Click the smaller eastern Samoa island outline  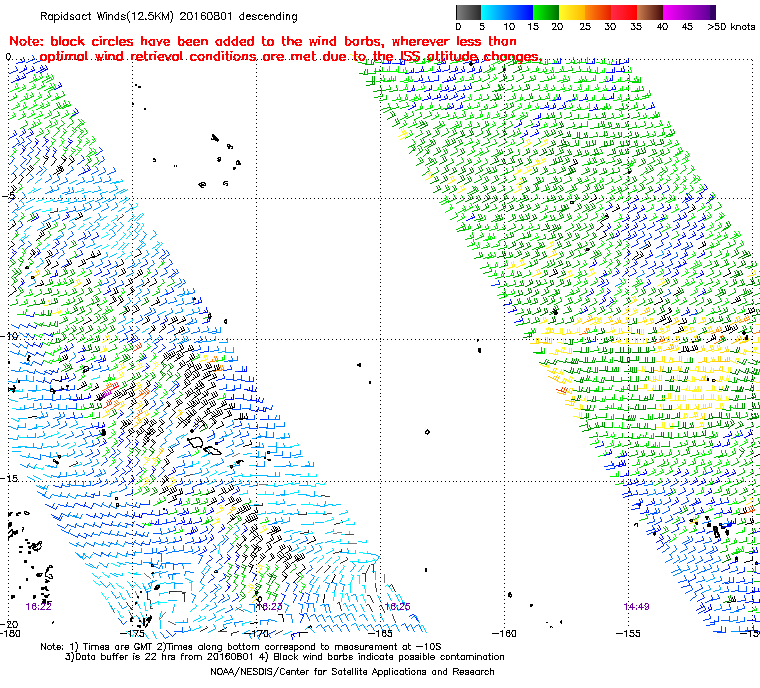213,451
